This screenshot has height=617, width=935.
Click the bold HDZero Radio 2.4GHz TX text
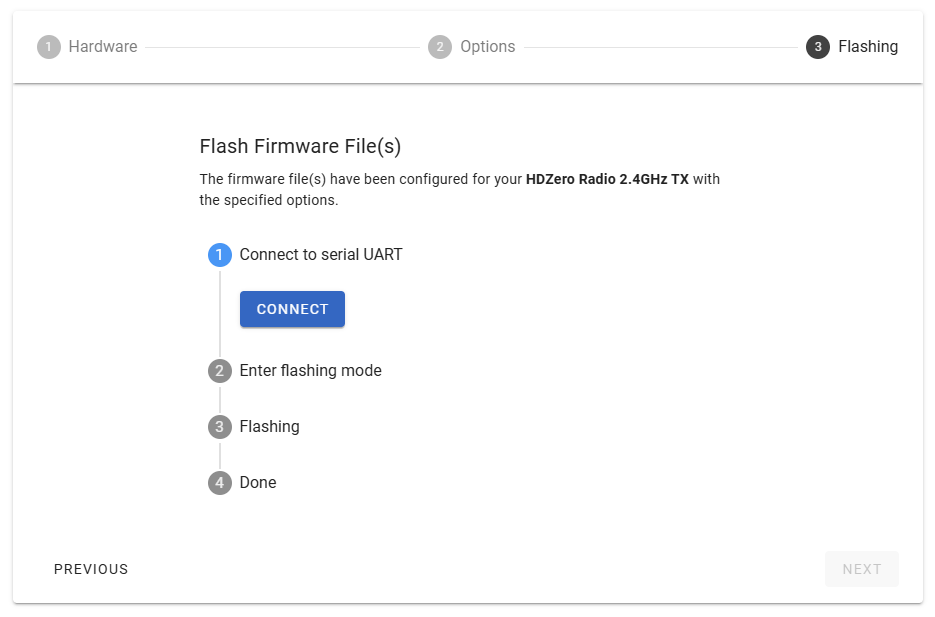pyautogui.click(x=607, y=180)
